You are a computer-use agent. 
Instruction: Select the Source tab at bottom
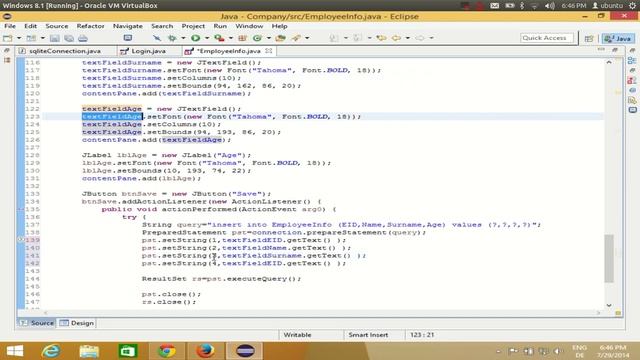click(x=37, y=323)
